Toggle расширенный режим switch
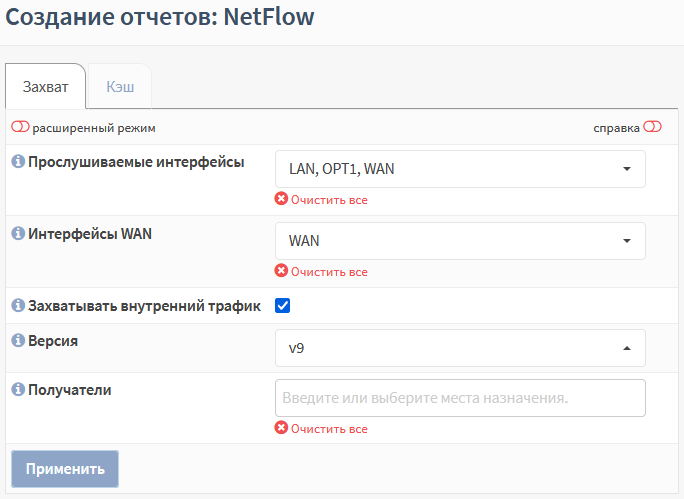This screenshot has width=684, height=499. (x=20, y=127)
